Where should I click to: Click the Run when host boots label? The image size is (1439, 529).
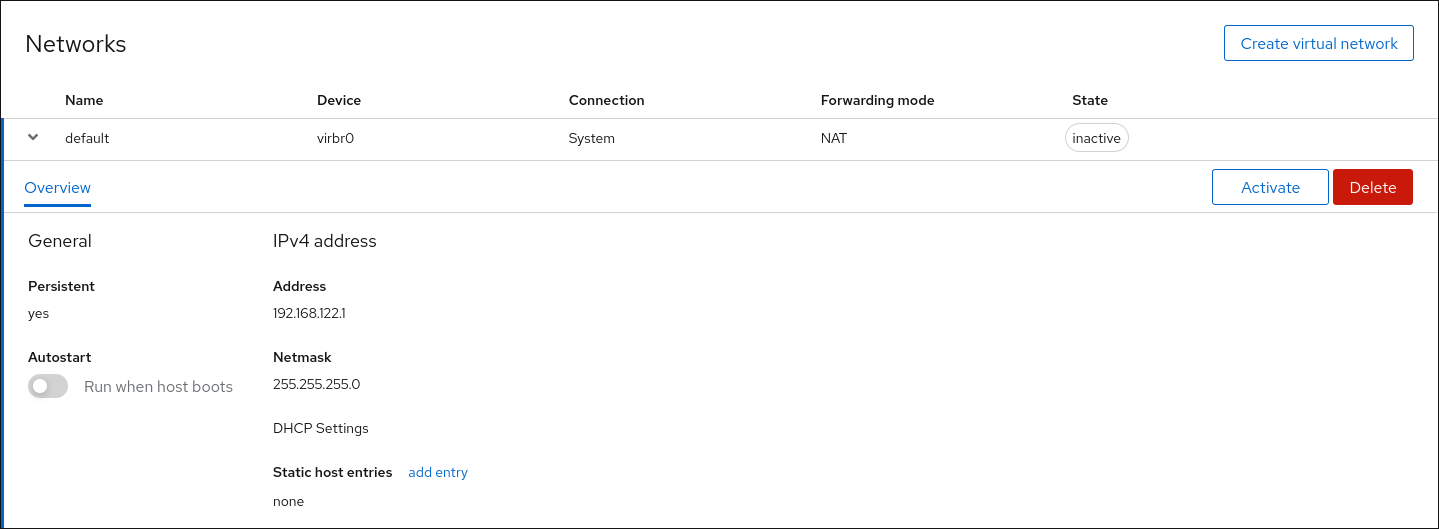(x=158, y=386)
